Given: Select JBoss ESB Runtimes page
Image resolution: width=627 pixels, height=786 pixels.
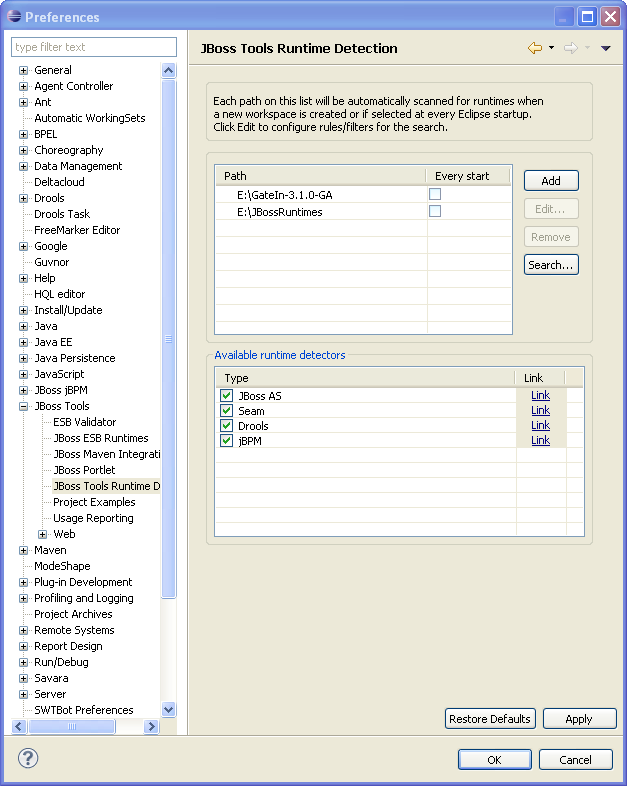Looking at the screenshot, I should pos(101,438).
